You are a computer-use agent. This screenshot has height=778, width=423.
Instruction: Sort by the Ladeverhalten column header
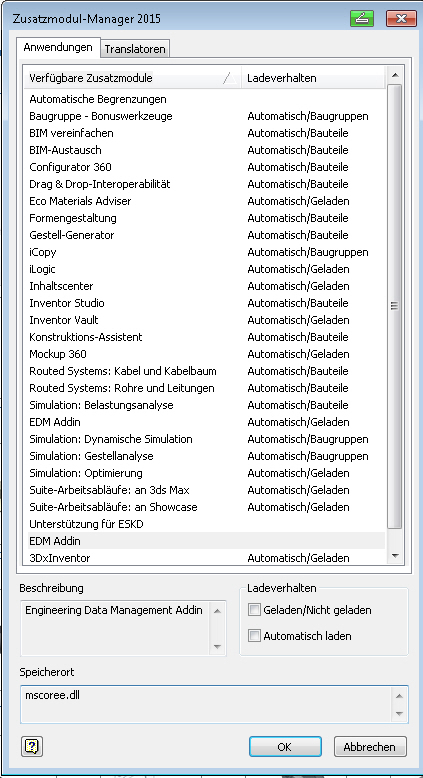(313, 78)
